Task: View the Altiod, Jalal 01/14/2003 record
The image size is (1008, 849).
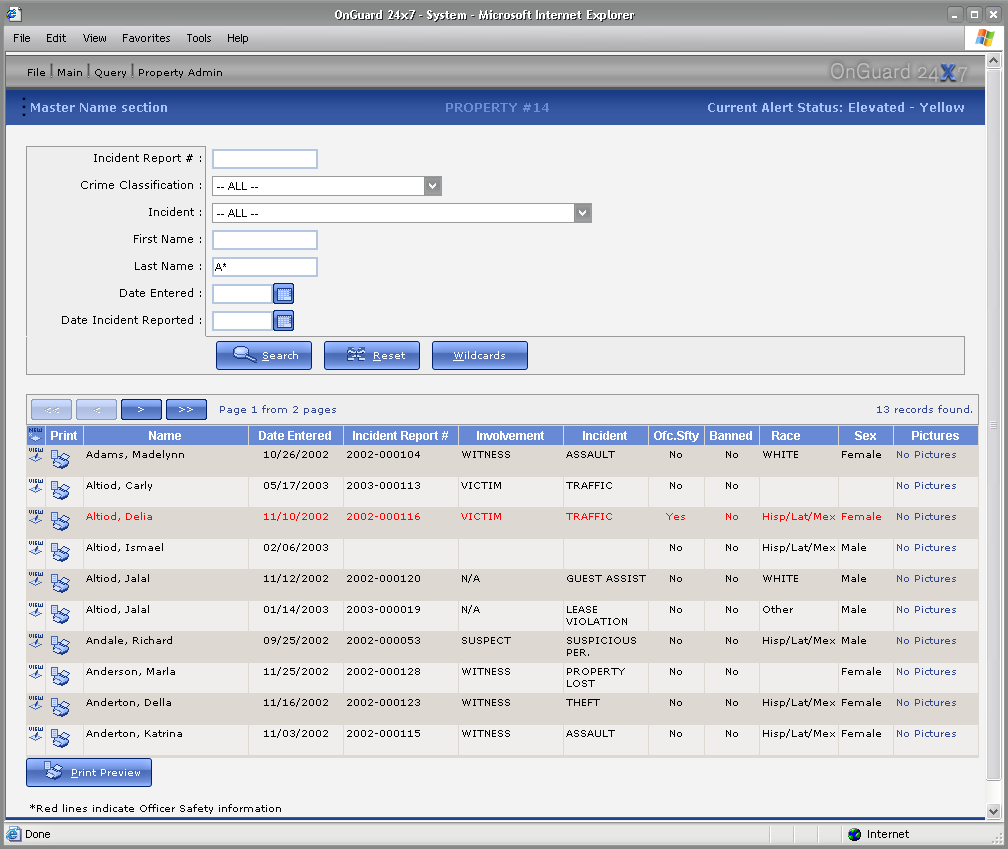Action: pos(35,610)
